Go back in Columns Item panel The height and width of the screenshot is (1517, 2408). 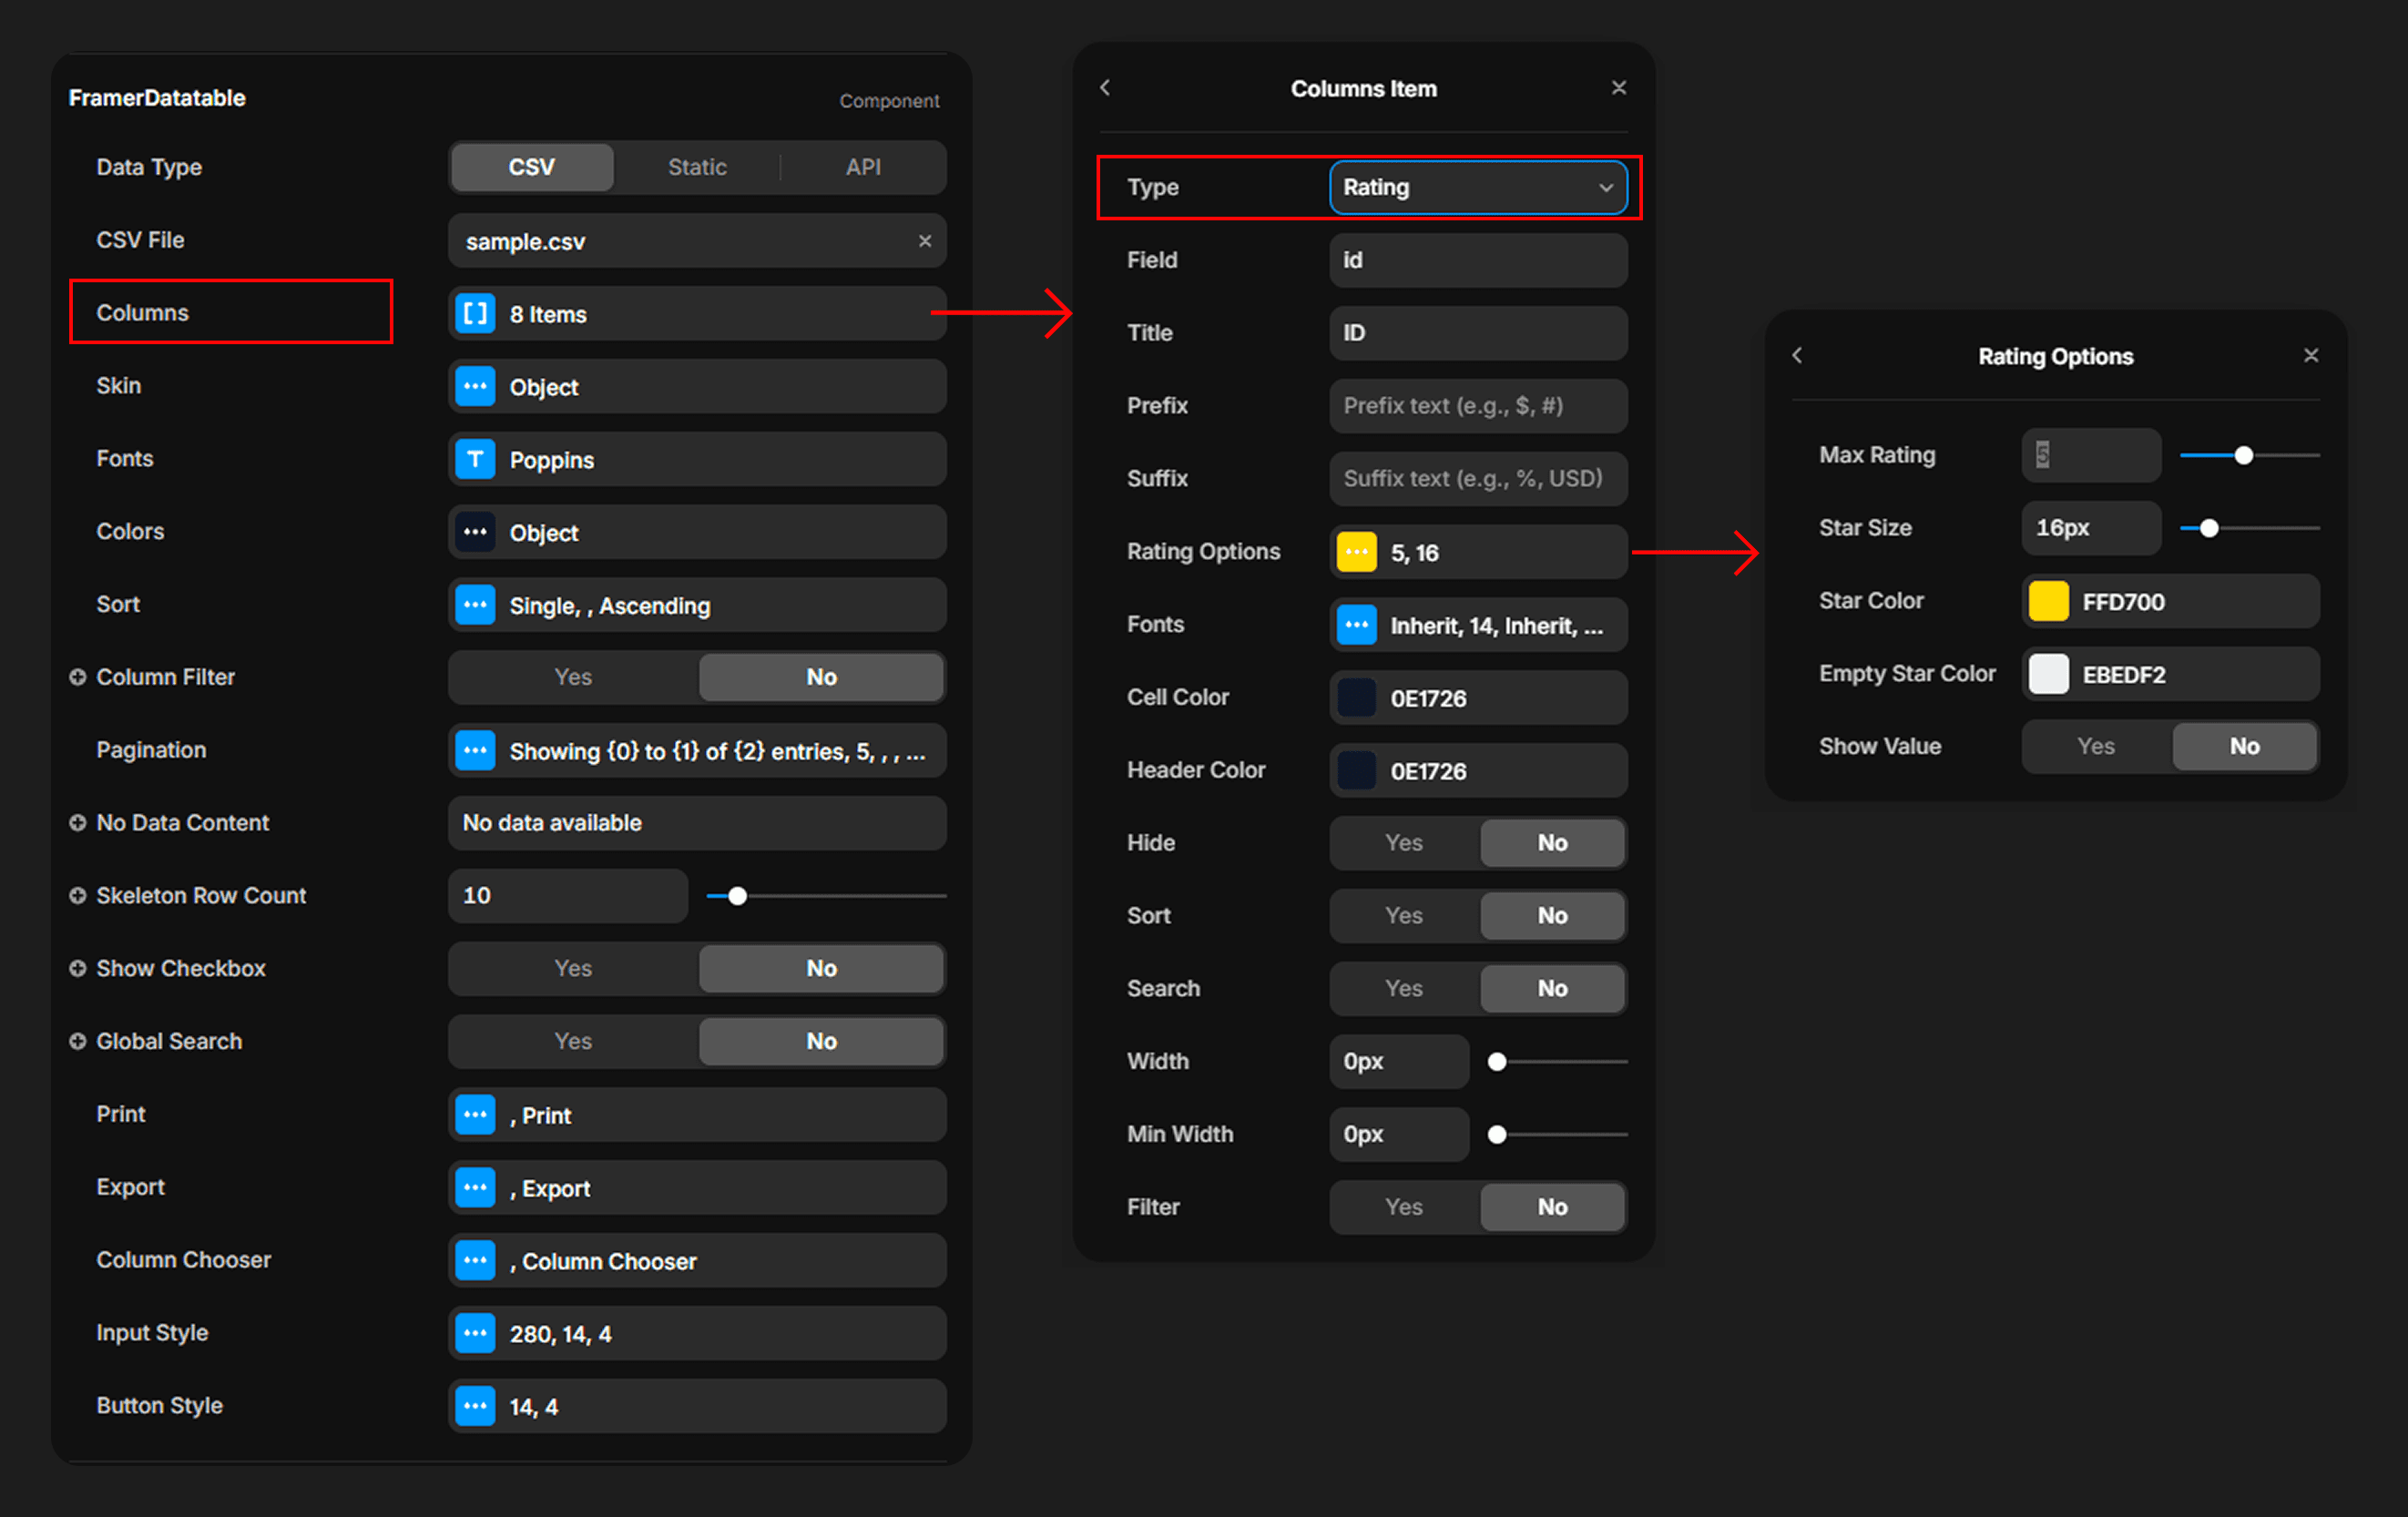click(x=1105, y=88)
